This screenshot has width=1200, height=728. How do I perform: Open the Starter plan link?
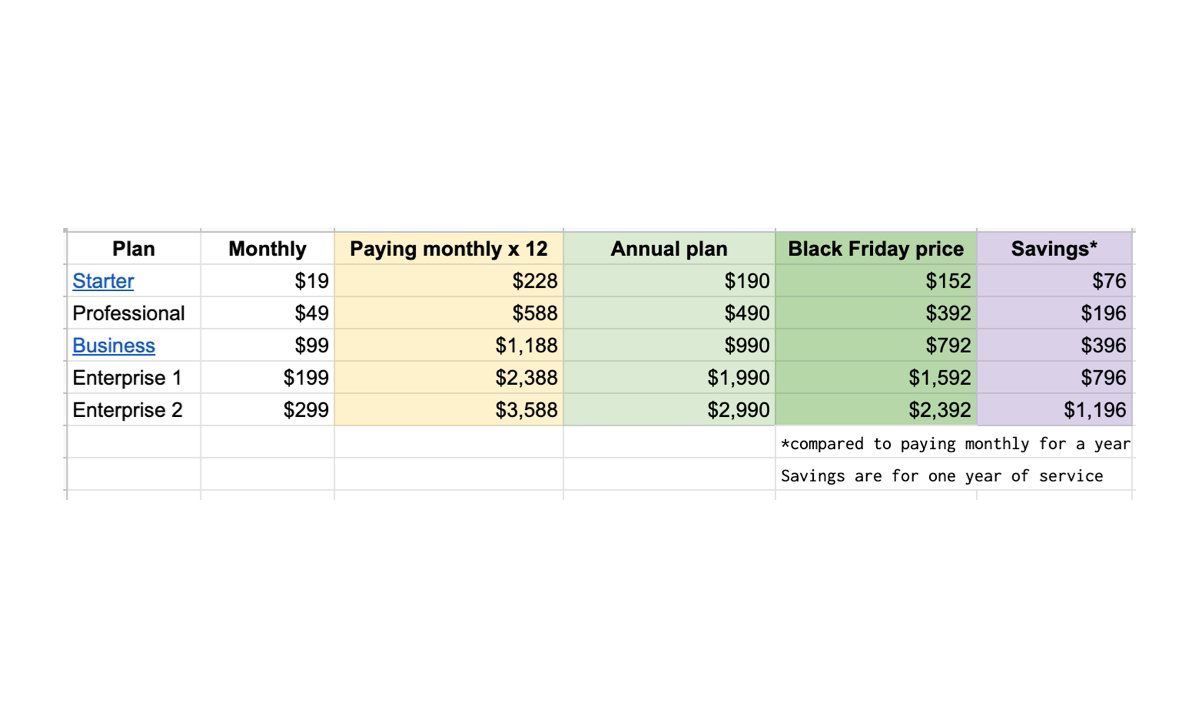[103, 281]
